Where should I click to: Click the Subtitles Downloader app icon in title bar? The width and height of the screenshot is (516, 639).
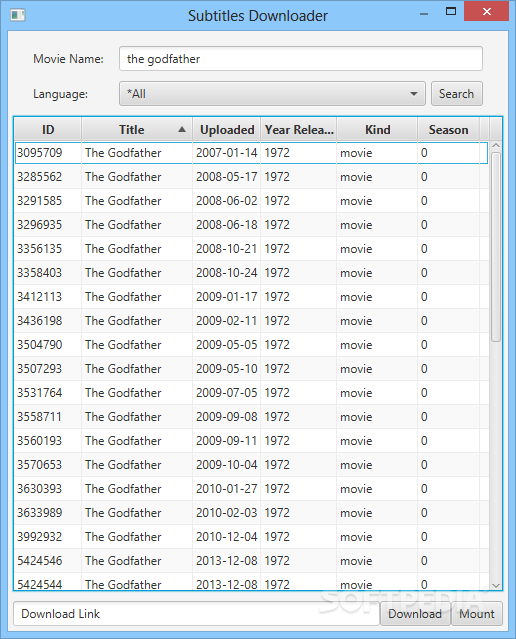(x=18, y=15)
